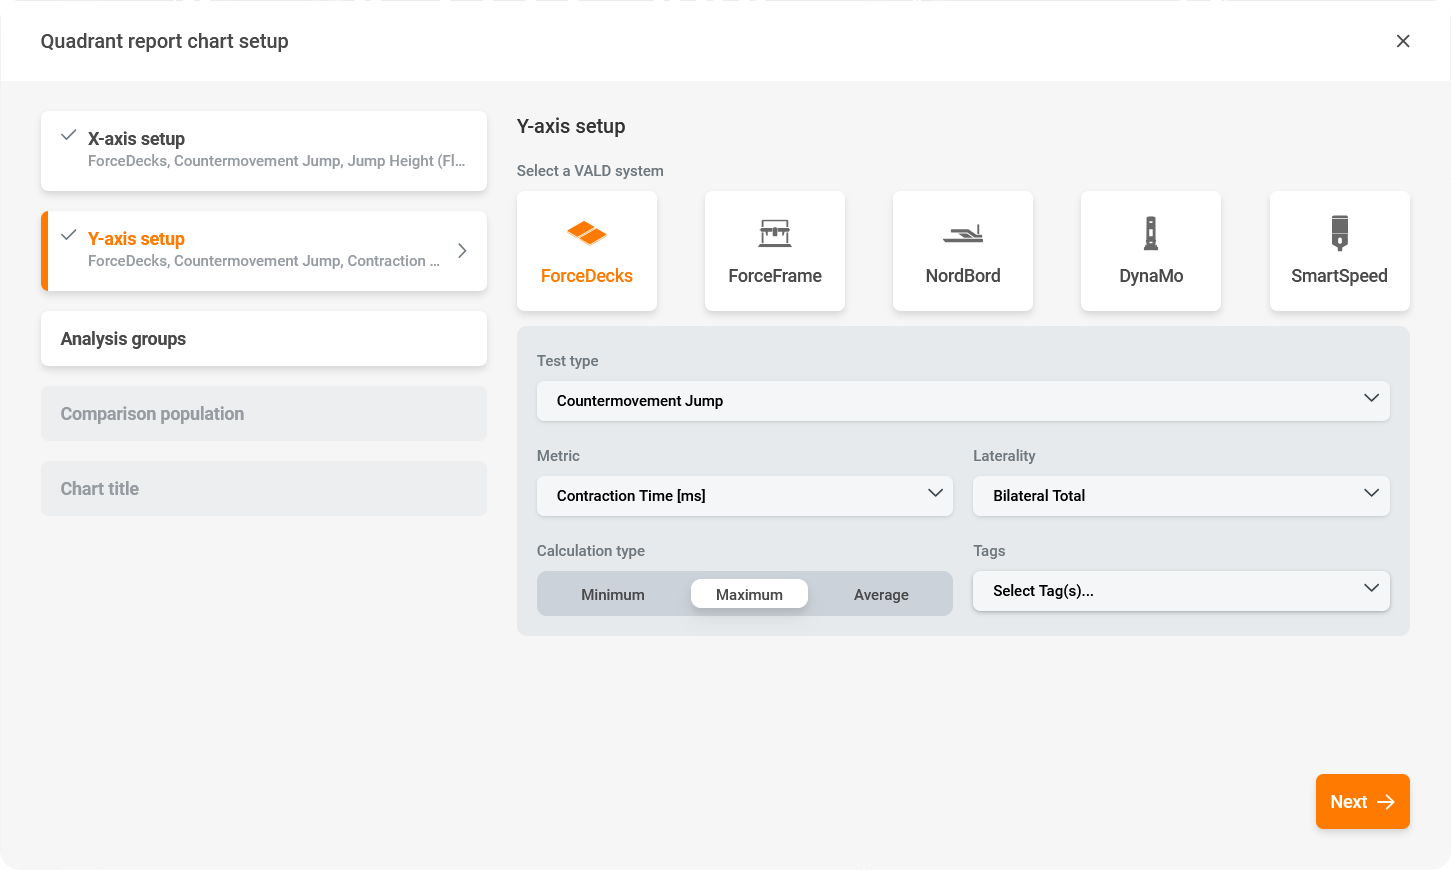Screen dimensions: 1451x870
Task: Click the X-axis setup description text
Action: click(276, 161)
